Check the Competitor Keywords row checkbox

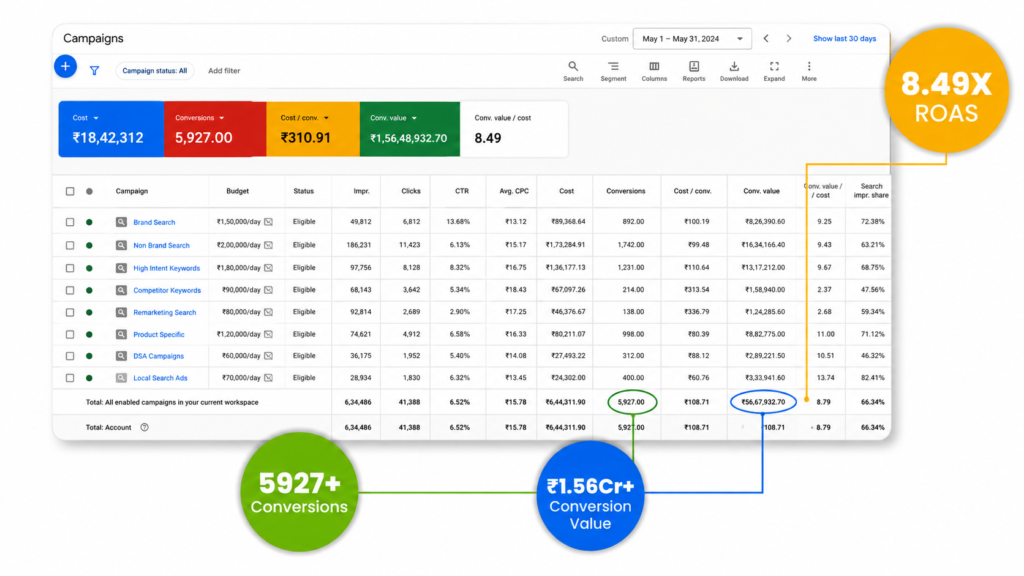pyautogui.click(x=70, y=290)
